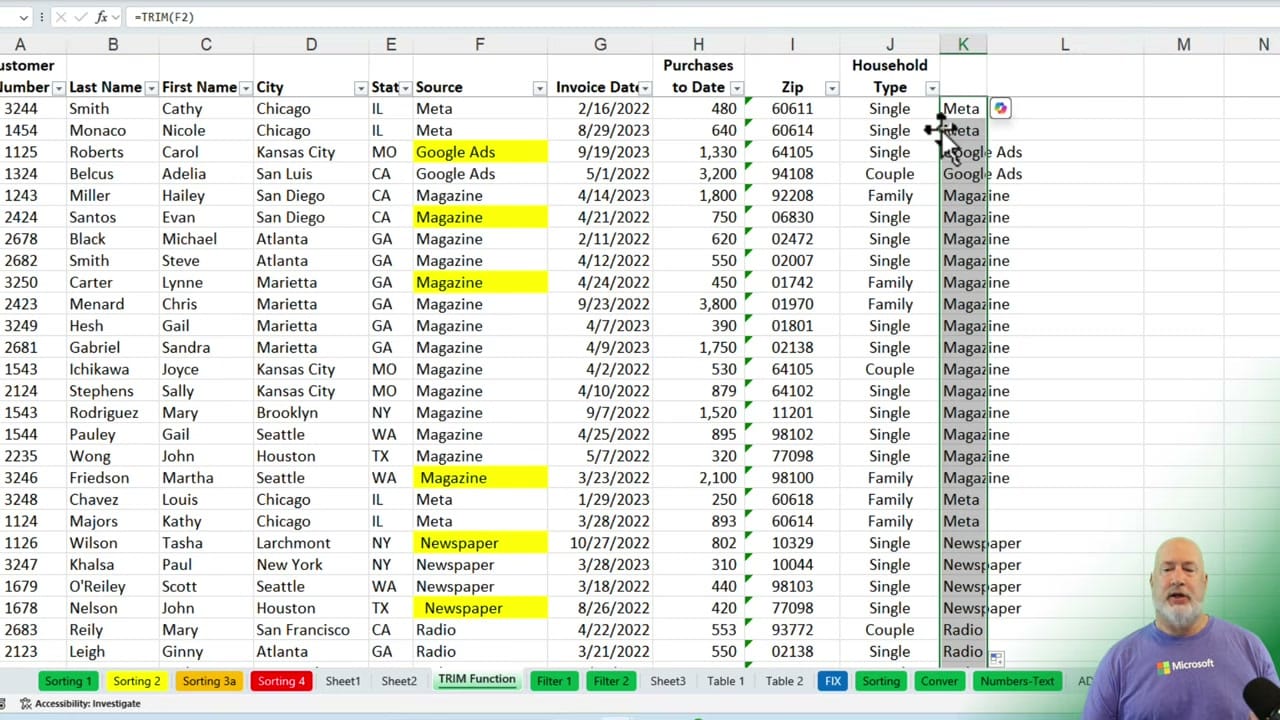Open the Household Type filter dropdown
This screenshot has width=1280, height=720.
pyautogui.click(x=931, y=87)
